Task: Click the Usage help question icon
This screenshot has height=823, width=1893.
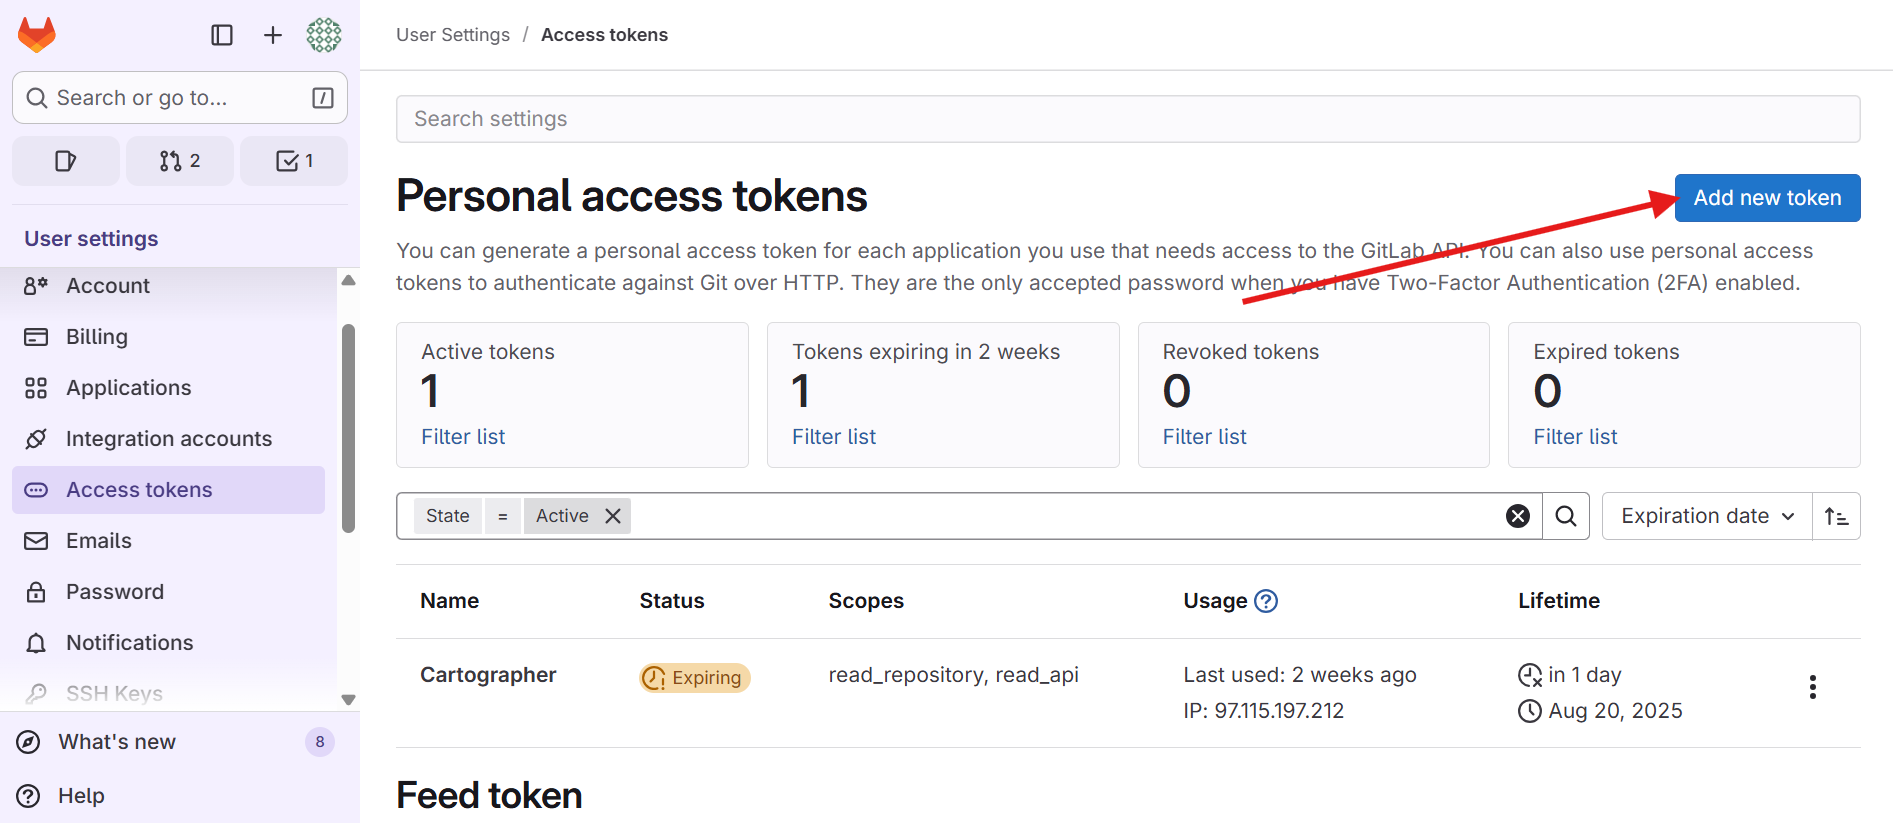Action: (x=1266, y=601)
